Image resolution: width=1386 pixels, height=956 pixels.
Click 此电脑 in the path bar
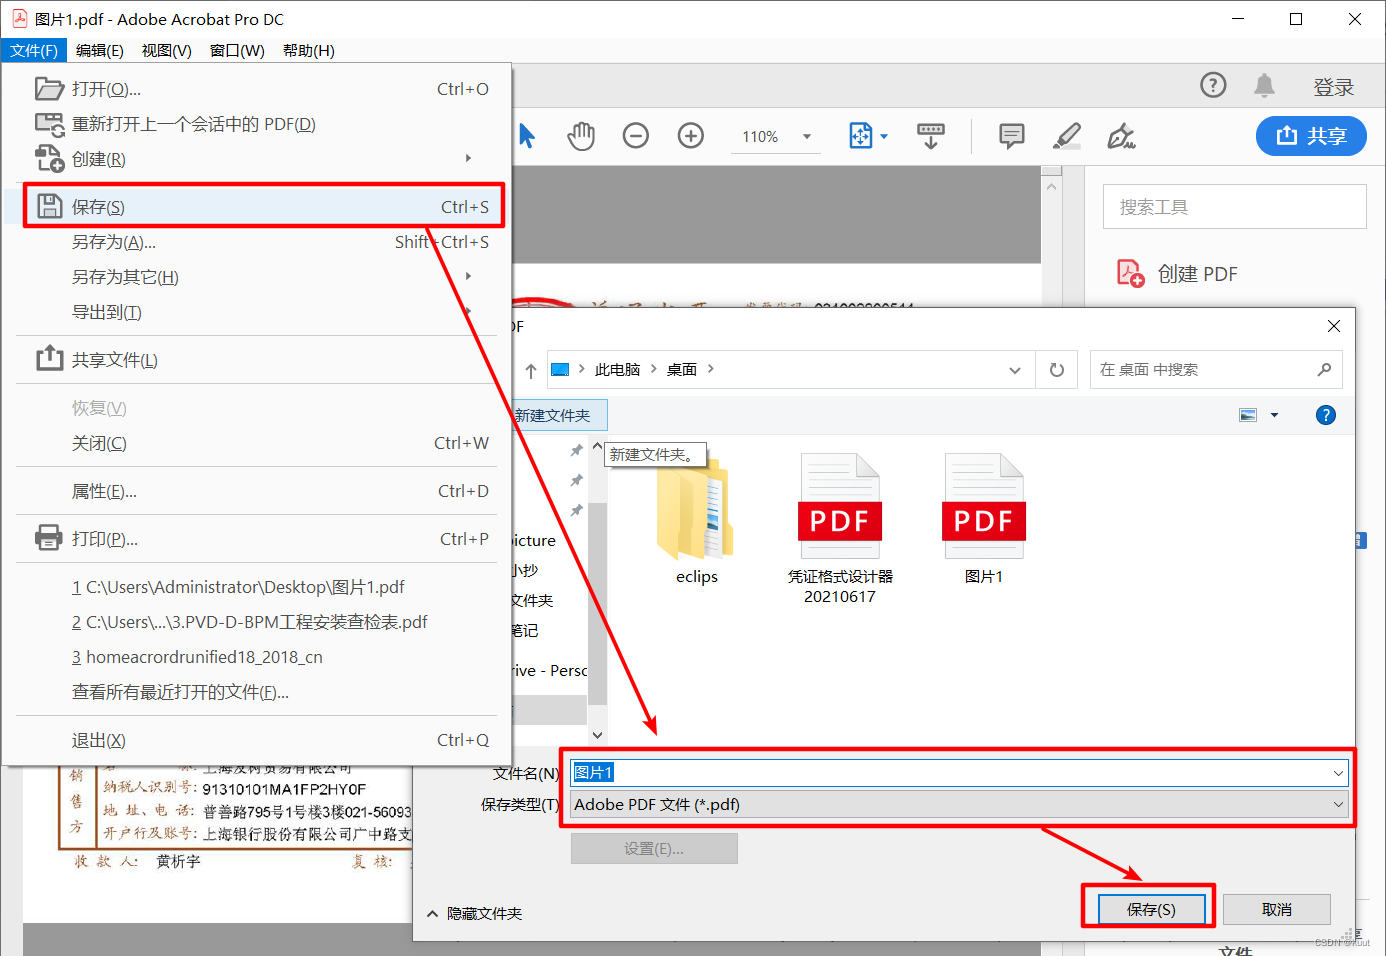(x=617, y=370)
